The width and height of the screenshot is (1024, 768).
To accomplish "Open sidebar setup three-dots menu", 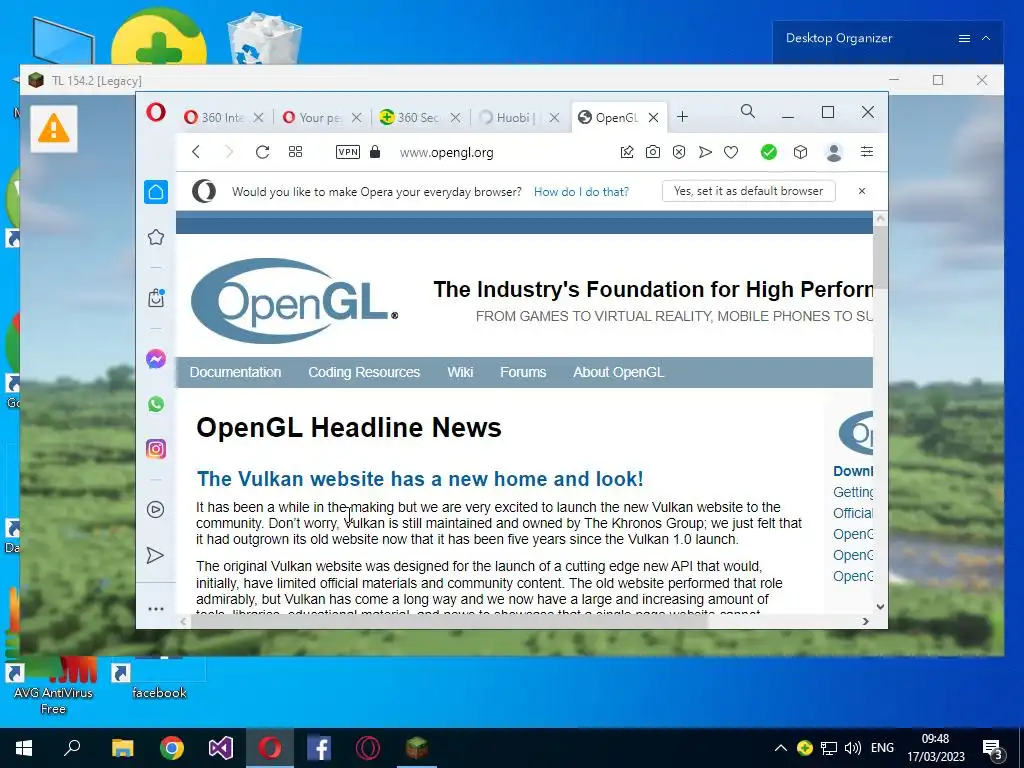I will [155, 609].
